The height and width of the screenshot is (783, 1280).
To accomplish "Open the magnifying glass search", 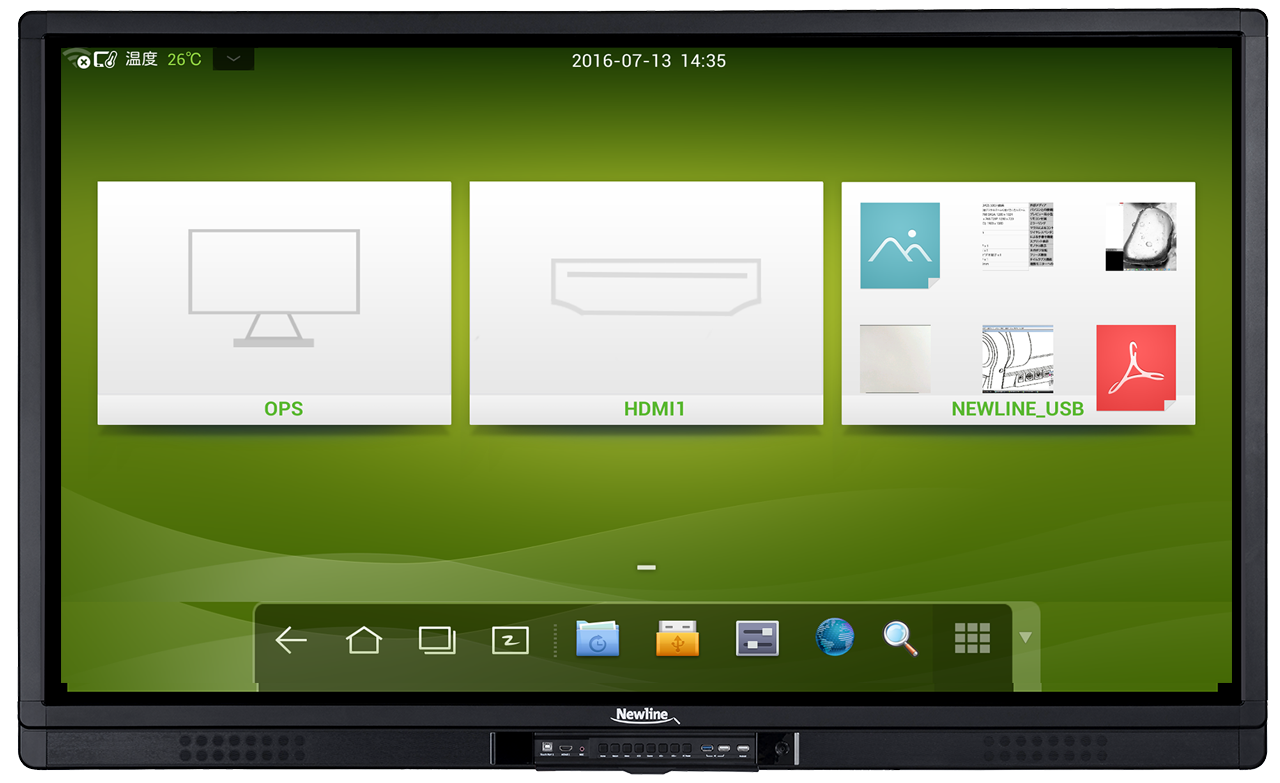I will tap(900, 639).
